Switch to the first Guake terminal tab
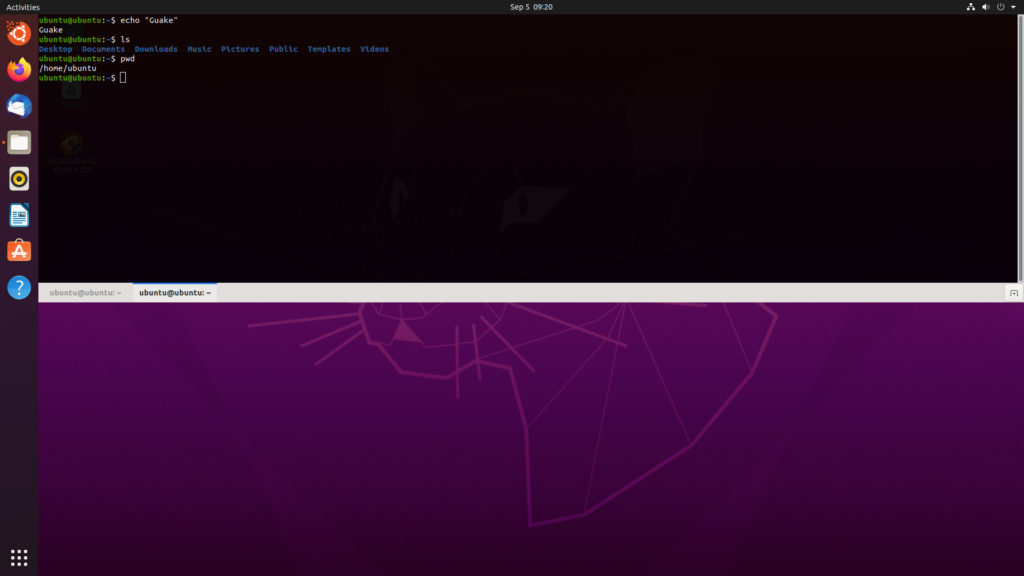 click(x=85, y=293)
